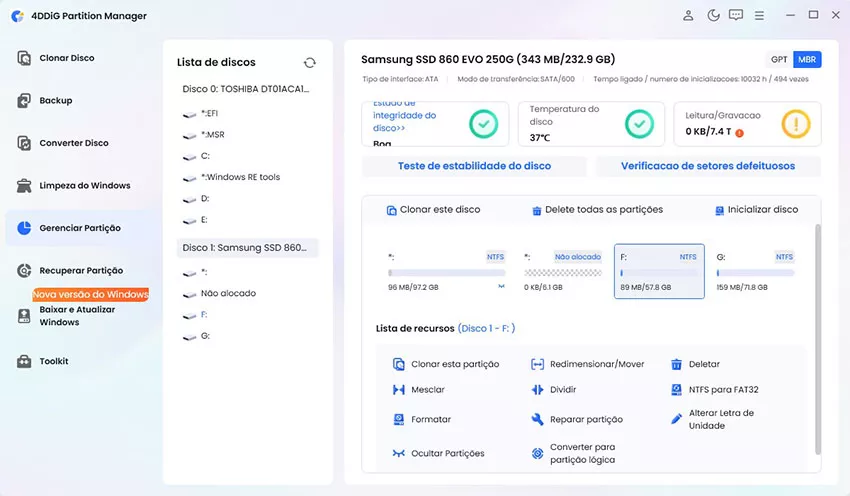
Task: Expand chevron under the 97.2 GB partition
Action: click(501, 286)
